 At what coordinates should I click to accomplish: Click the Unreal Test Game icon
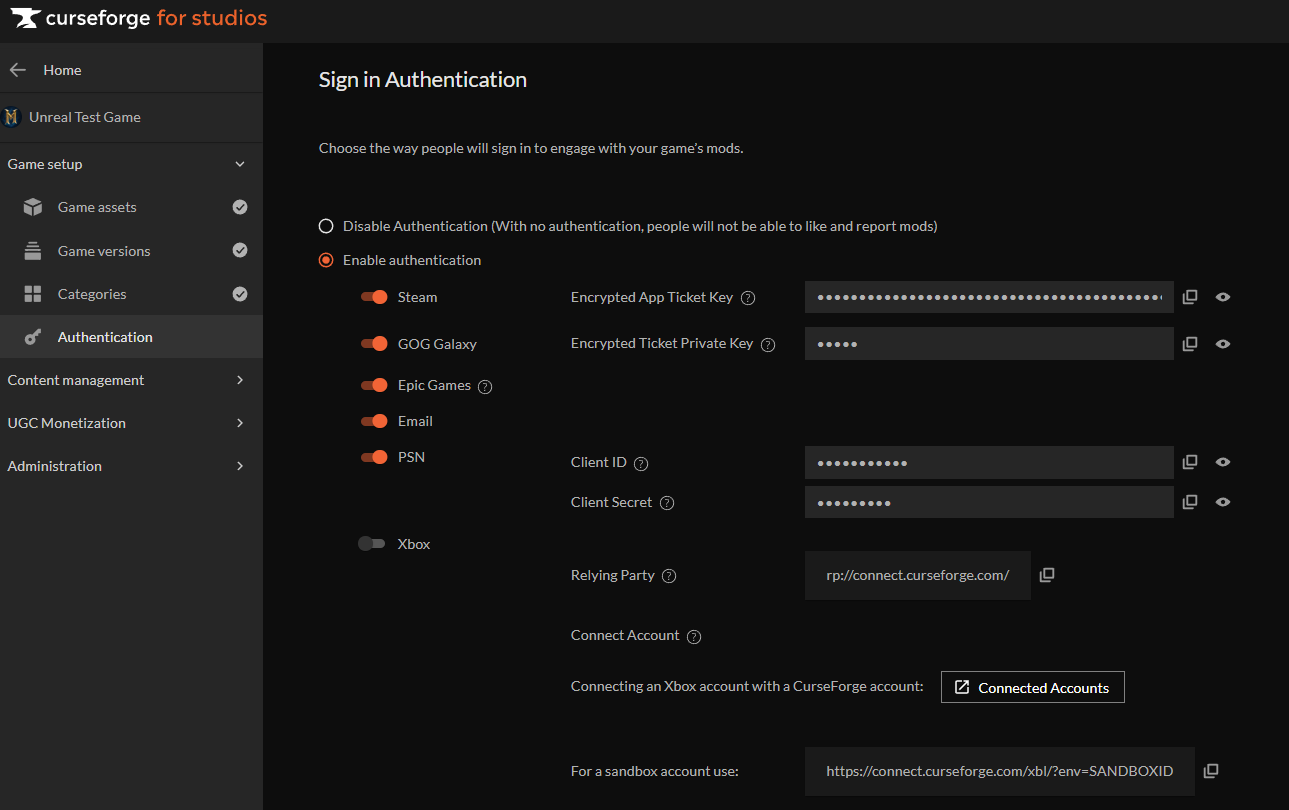pos(12,117)
